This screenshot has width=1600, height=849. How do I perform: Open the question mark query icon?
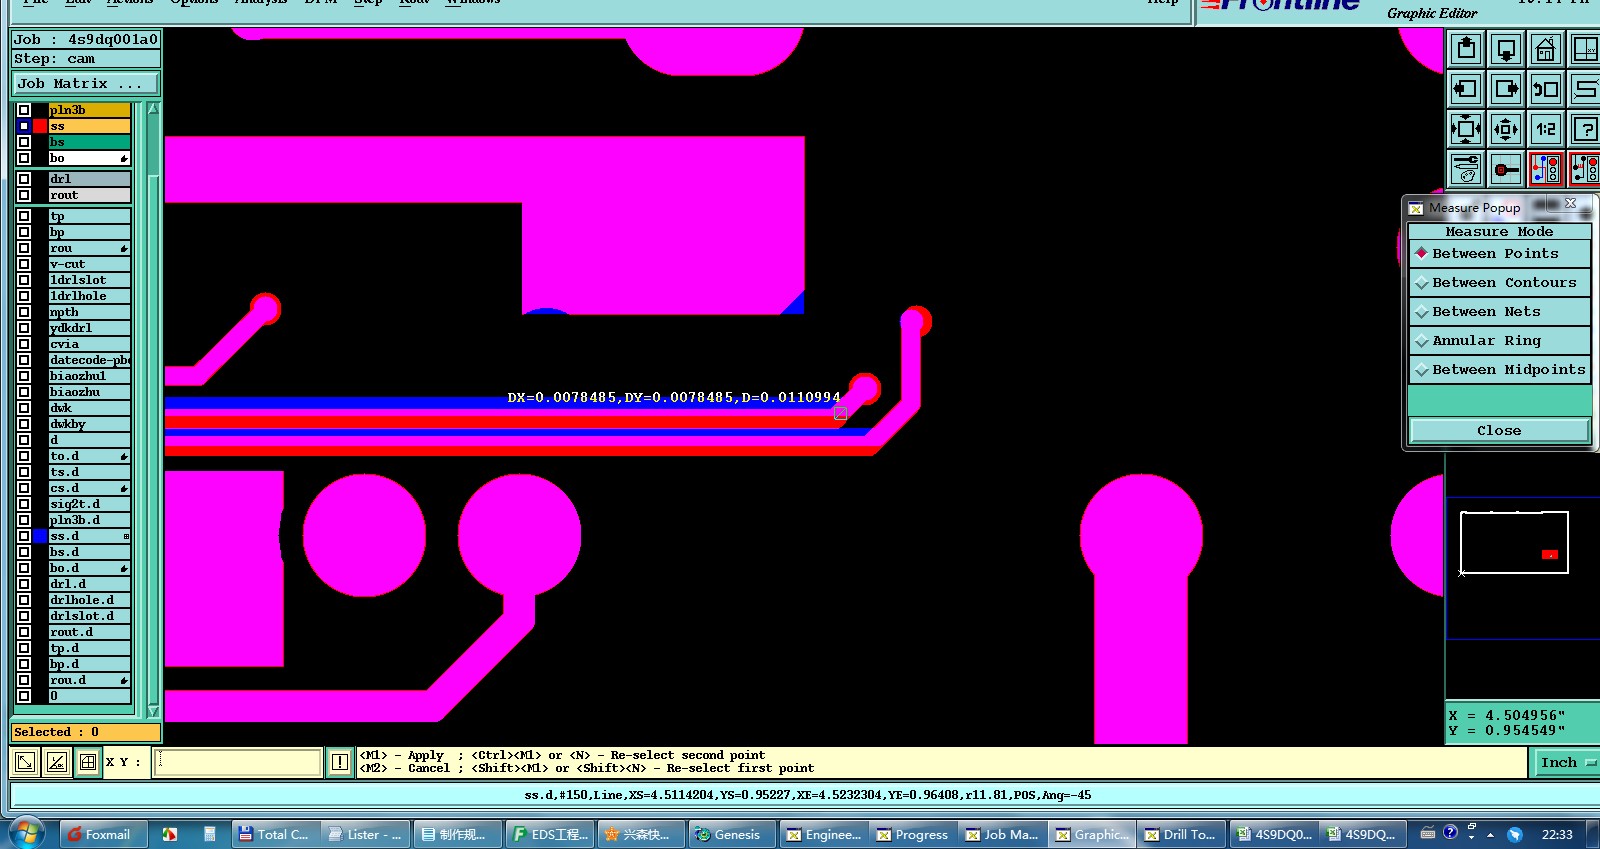(1585, 128)
